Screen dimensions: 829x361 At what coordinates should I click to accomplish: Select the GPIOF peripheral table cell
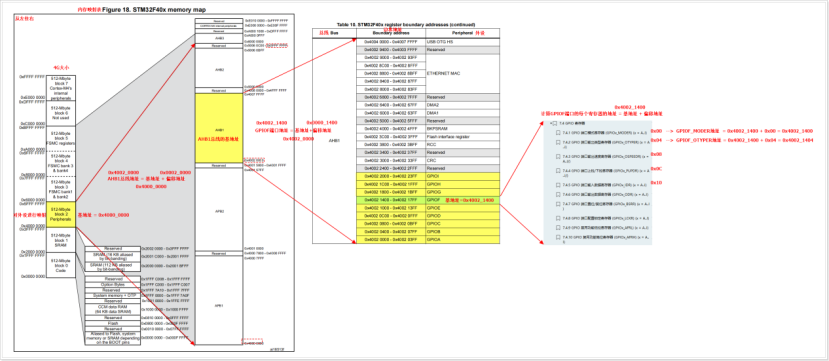pos(462,200)
